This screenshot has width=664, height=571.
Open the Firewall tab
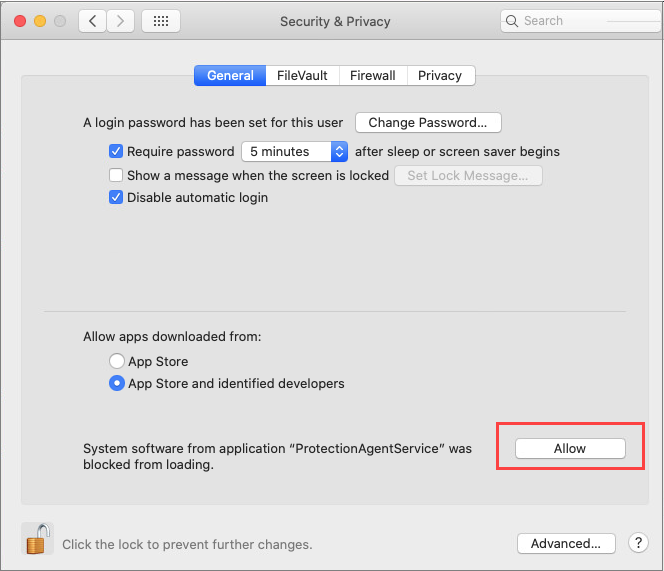372,76
